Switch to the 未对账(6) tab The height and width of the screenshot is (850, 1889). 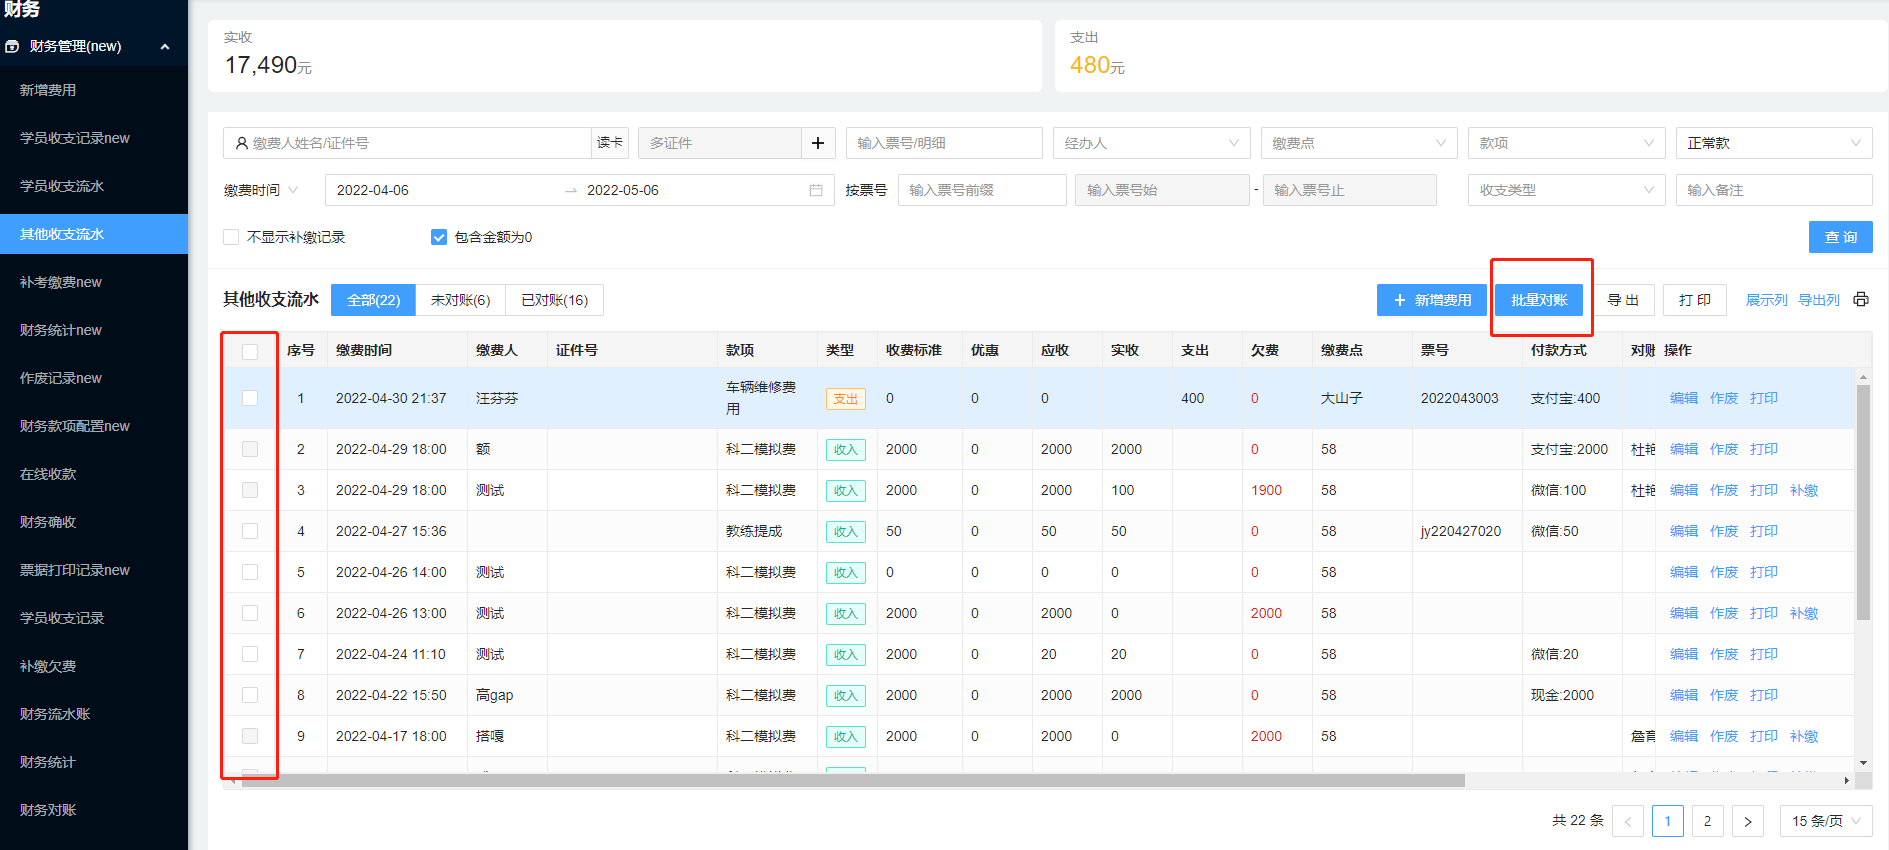coord(460,300)
